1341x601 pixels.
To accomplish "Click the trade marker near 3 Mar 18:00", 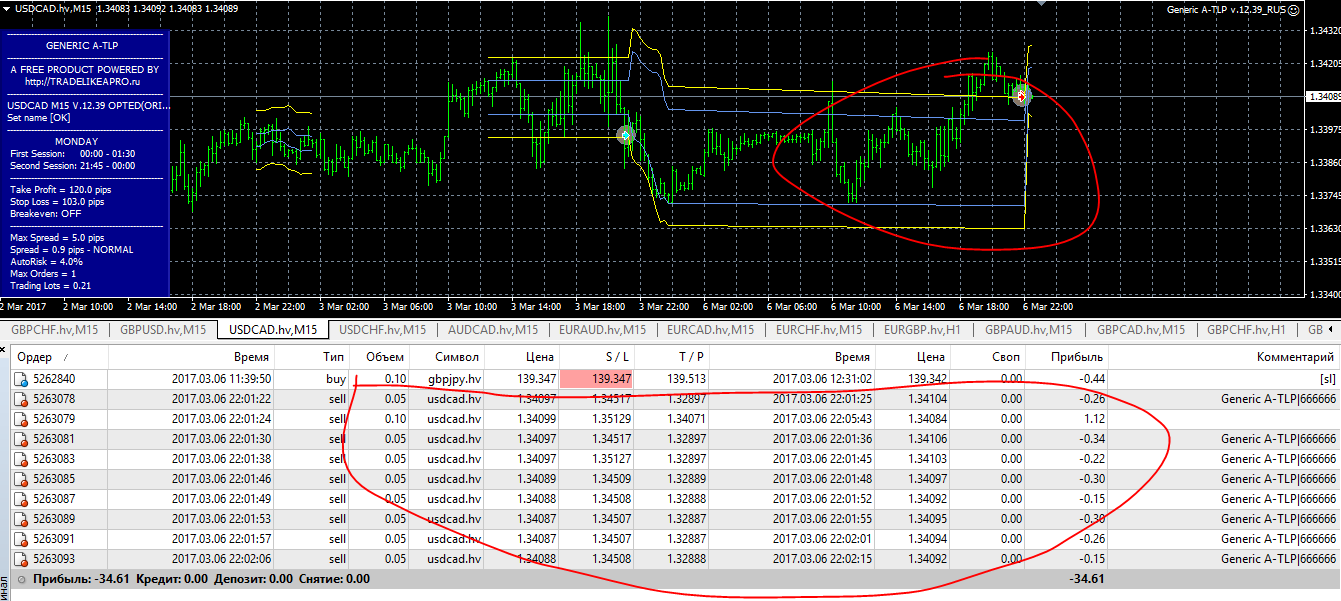I will (x=626, y=135).
